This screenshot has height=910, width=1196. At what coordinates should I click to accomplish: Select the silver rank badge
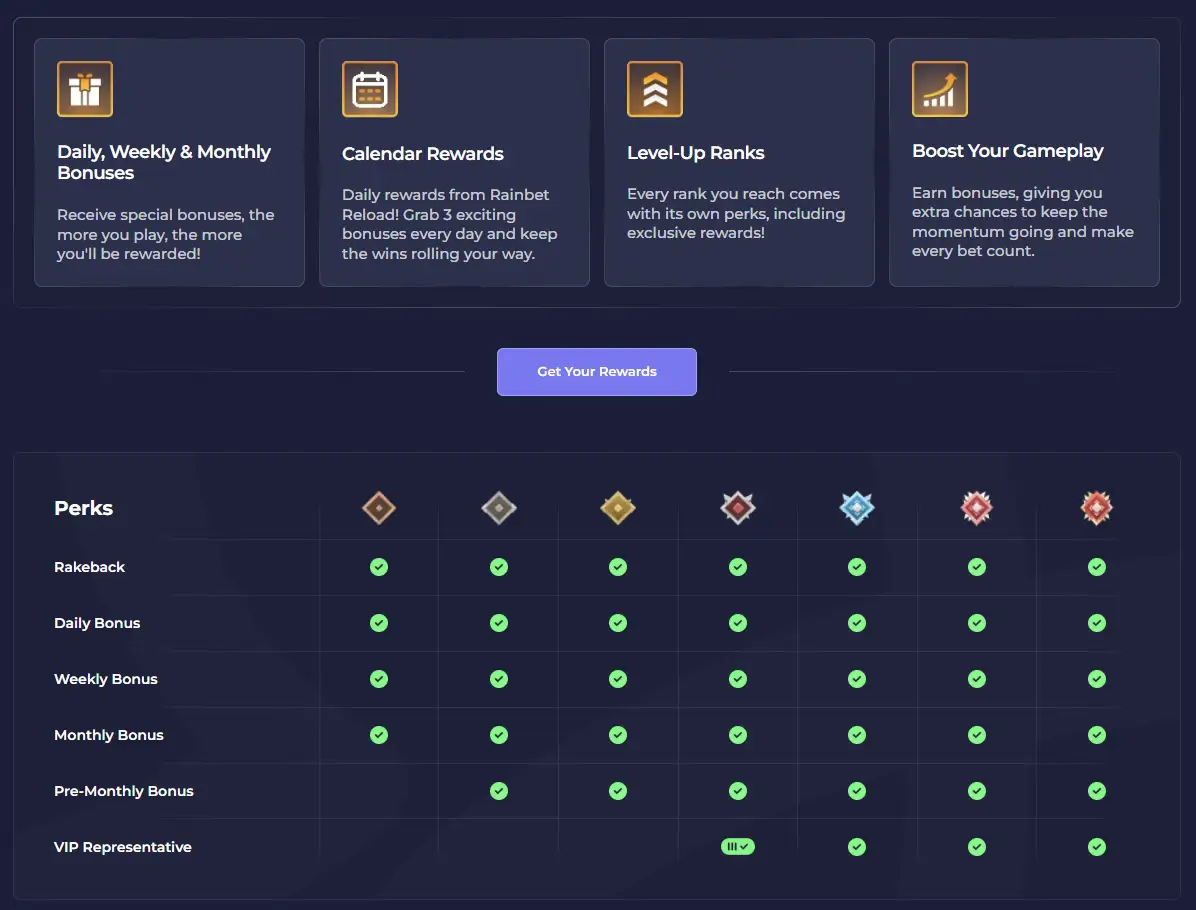[x=498, y=507]
